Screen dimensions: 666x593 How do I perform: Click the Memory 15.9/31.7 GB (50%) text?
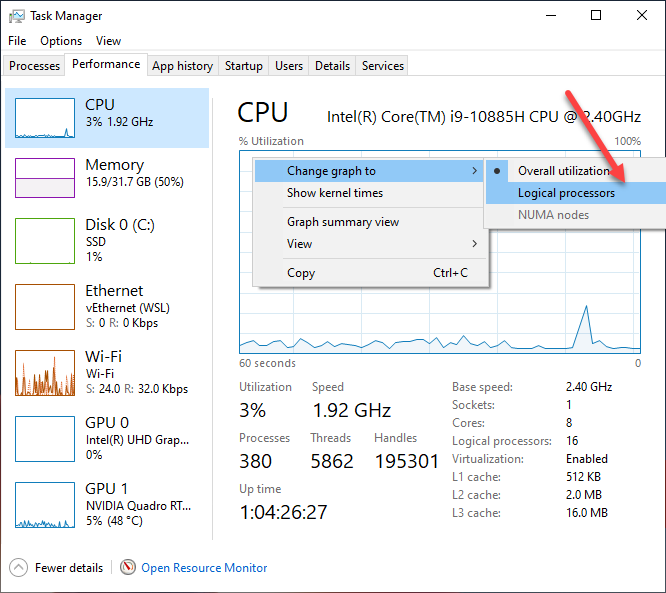click(x=135, y=182)
